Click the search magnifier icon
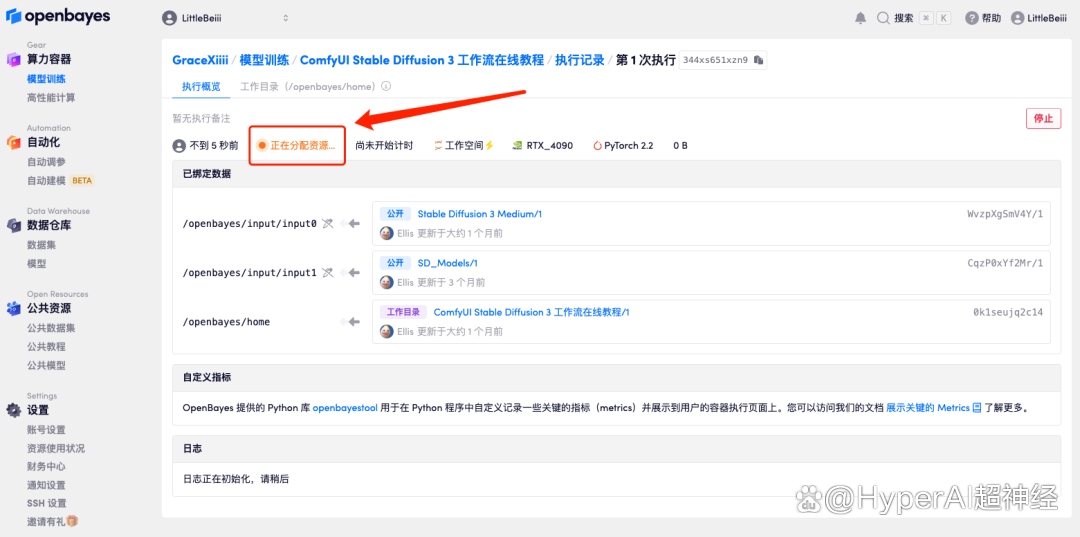The width and height of the screenshot is (1080, 537). 883,19
